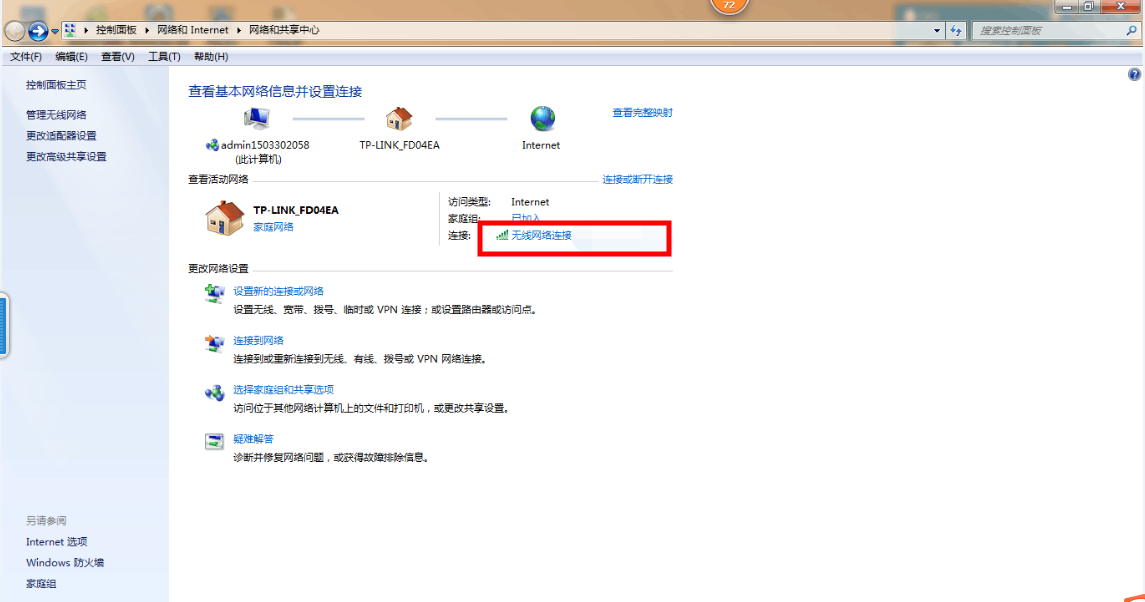
Task: Open the 连接到网络 link
Action: (259, 340)
